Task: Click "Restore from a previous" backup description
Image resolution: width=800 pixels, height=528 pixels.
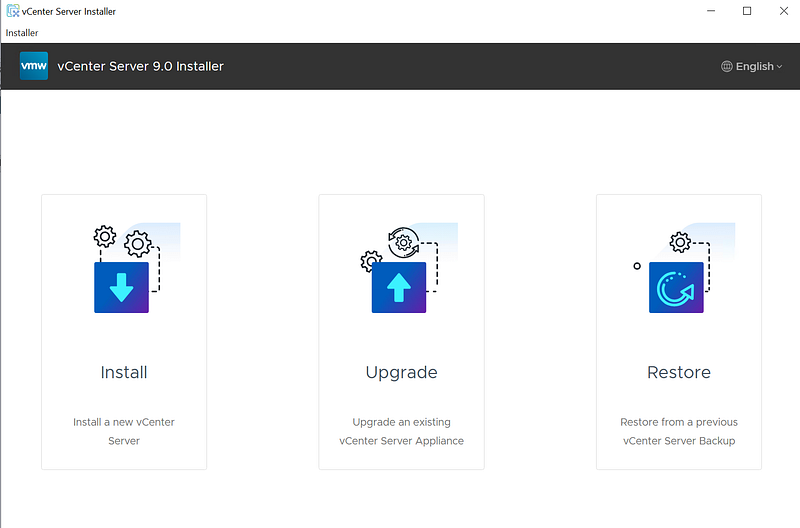Action: pyautogui.click(x=679, y=422)
